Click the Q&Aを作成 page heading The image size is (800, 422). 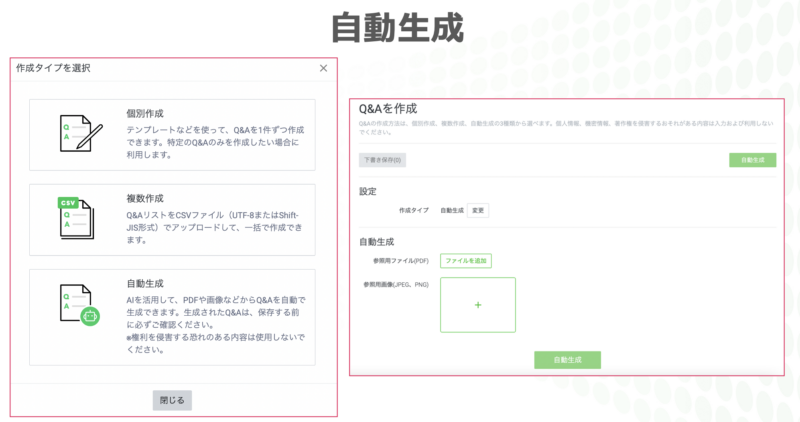387,108
